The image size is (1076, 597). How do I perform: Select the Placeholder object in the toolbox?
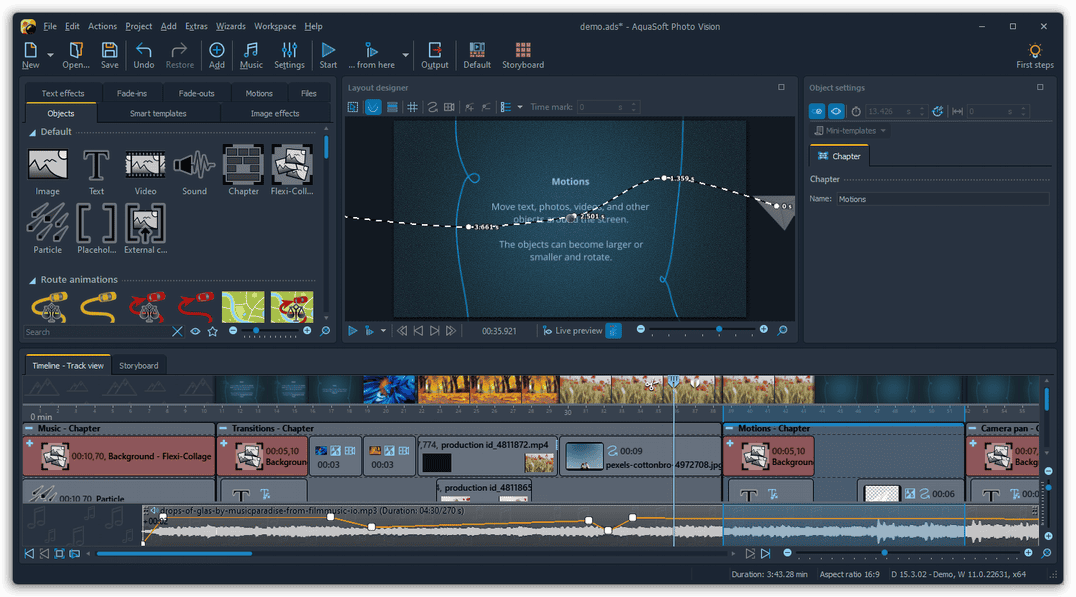pyautogui.click(x=96, y=229)
